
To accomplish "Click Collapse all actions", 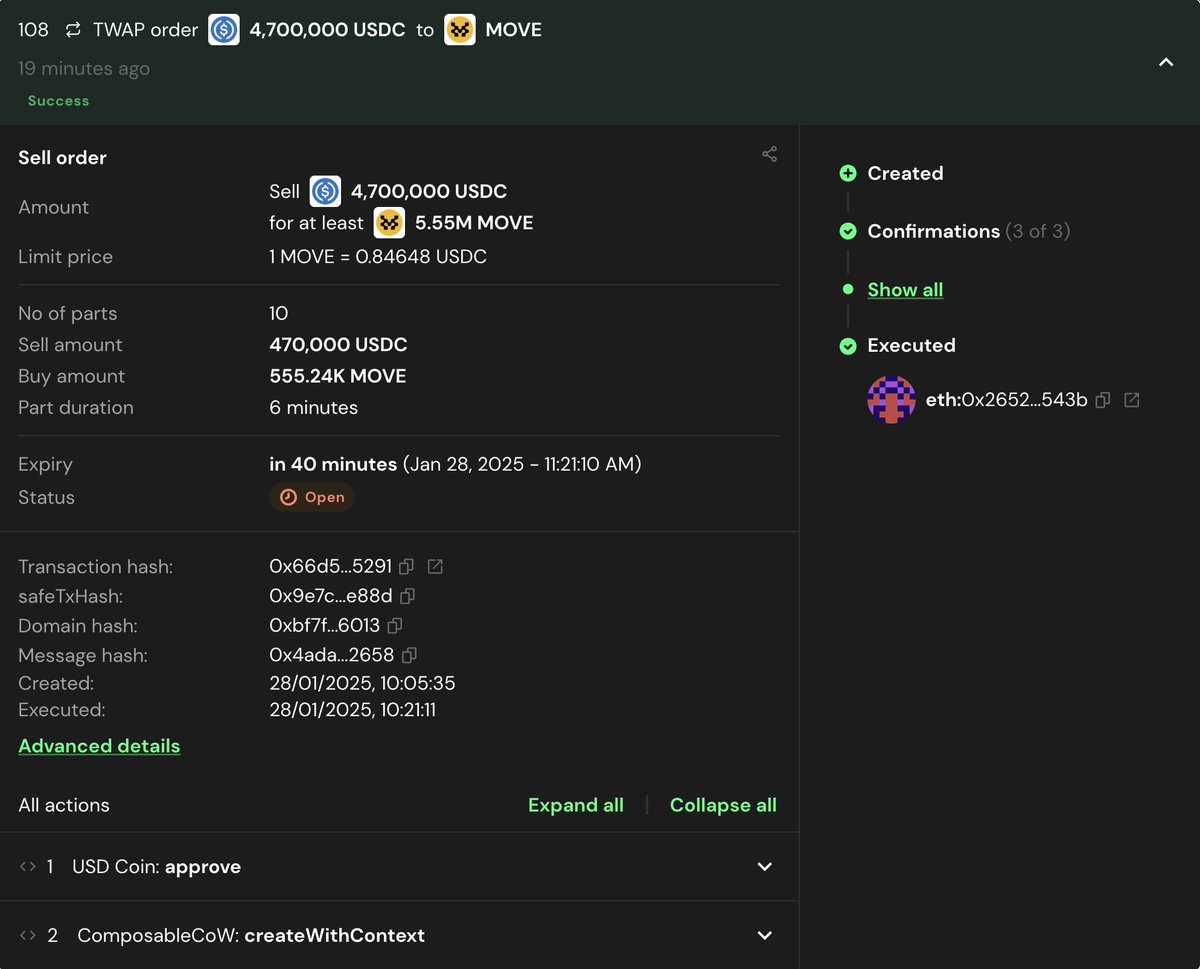I will tap(723, 805).
